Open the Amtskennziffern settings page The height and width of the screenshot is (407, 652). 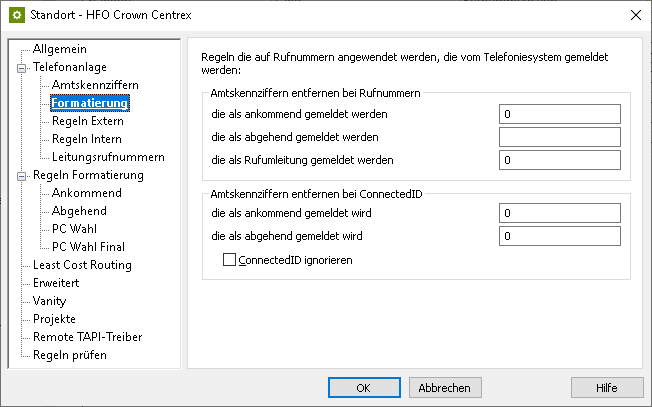click(x=95, y=85)
